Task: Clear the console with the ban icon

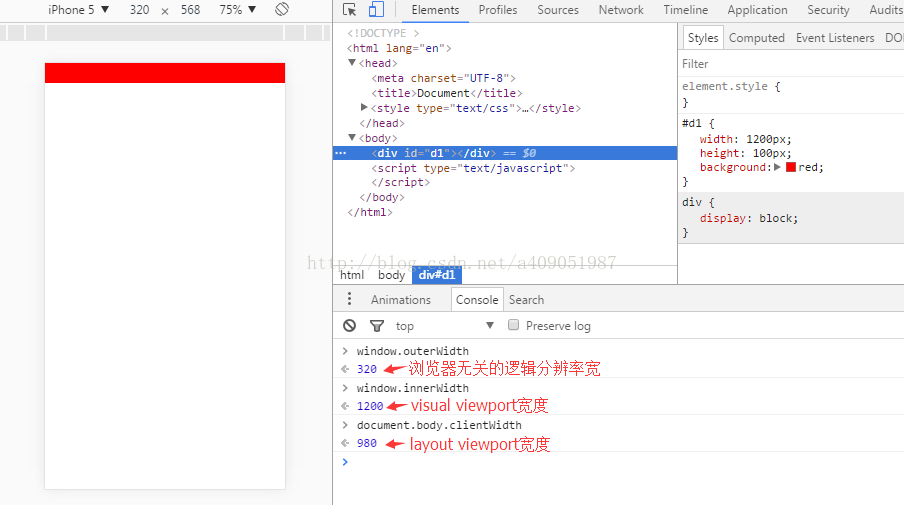Action: tap(349, 326)
